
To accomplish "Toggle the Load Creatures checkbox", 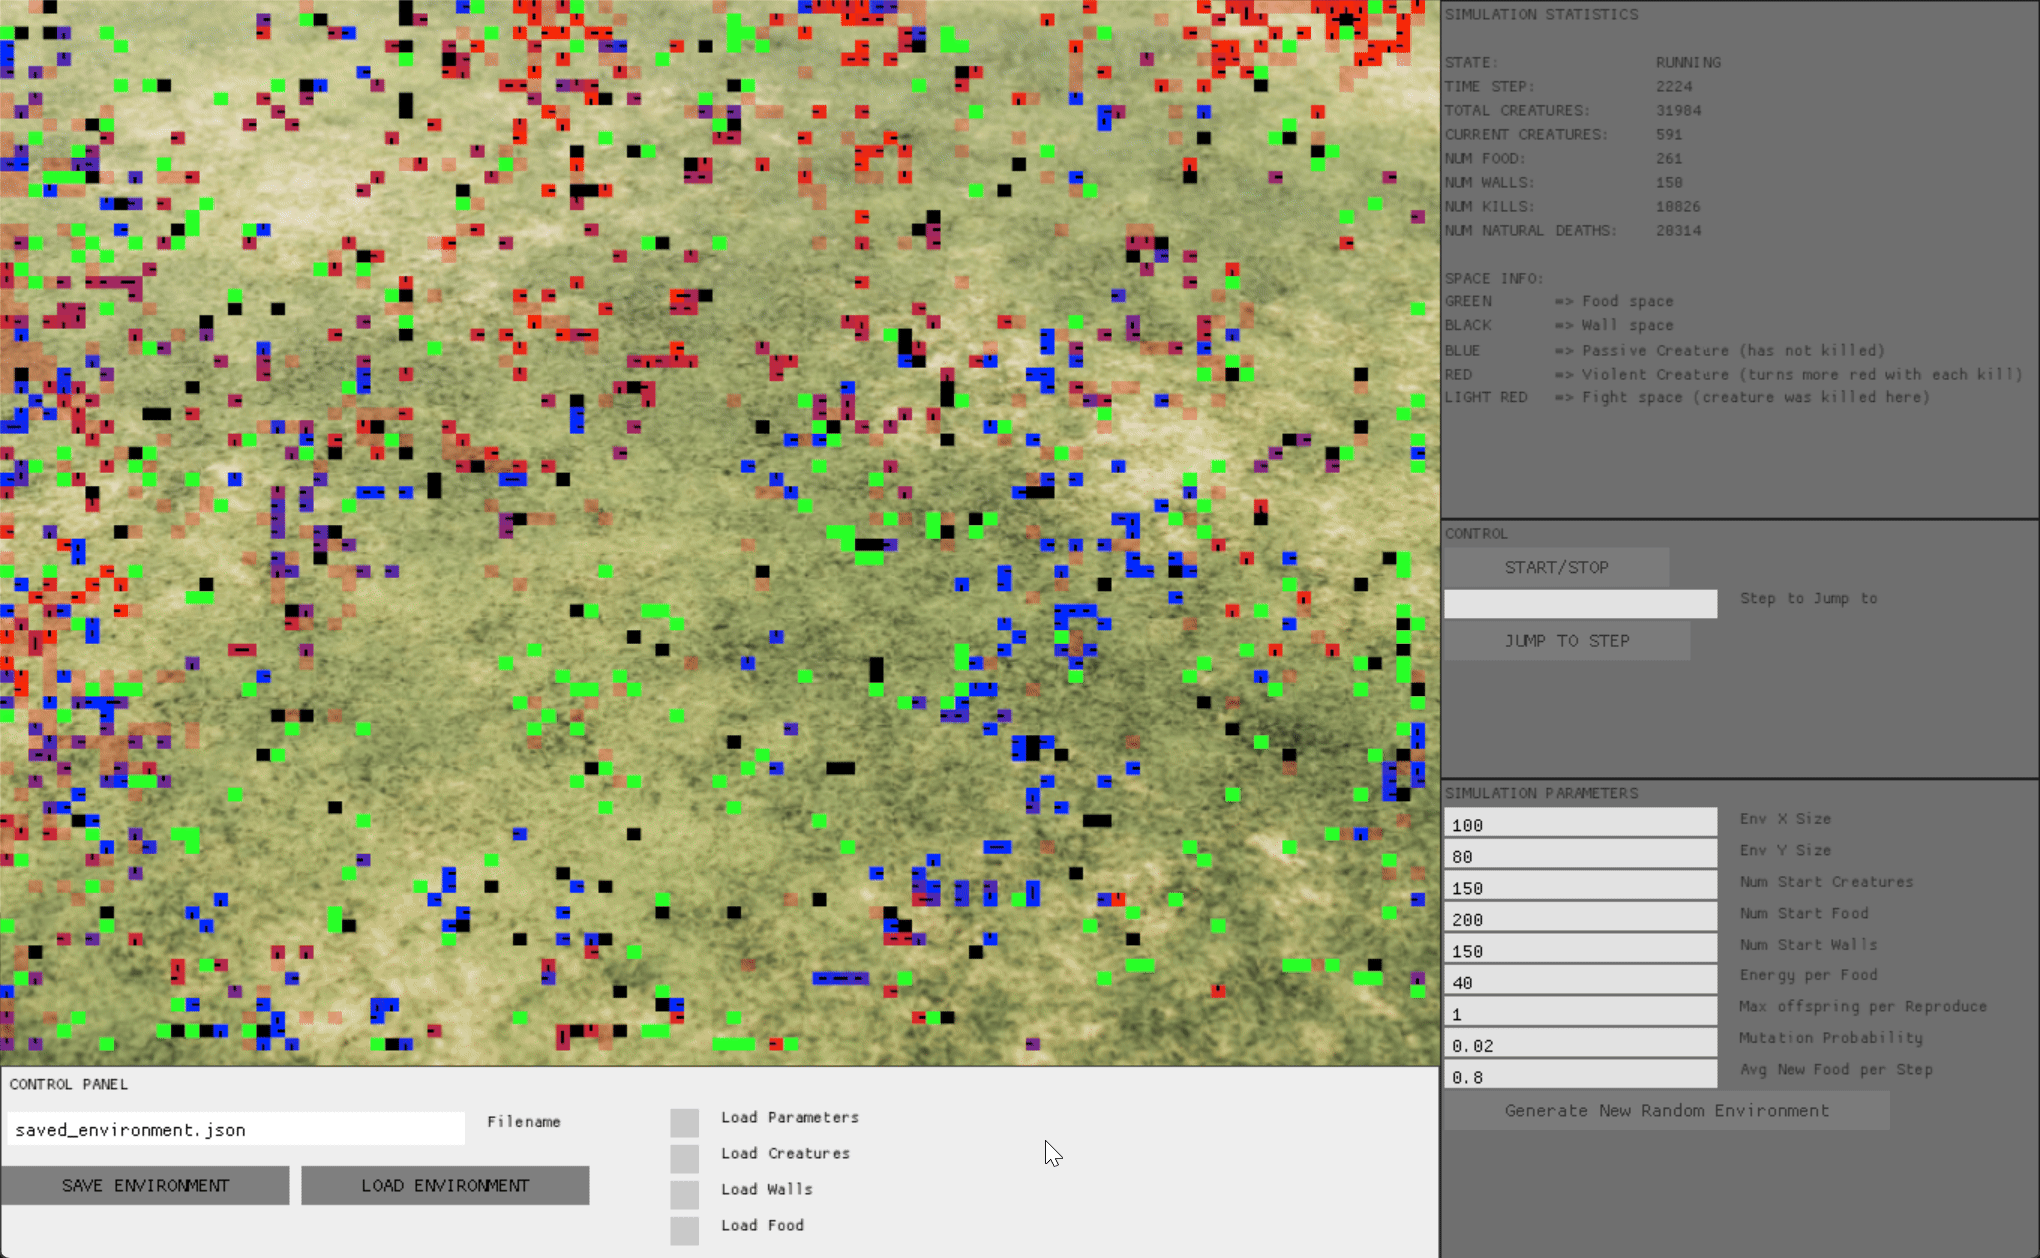I will [x=685, y=1158].
